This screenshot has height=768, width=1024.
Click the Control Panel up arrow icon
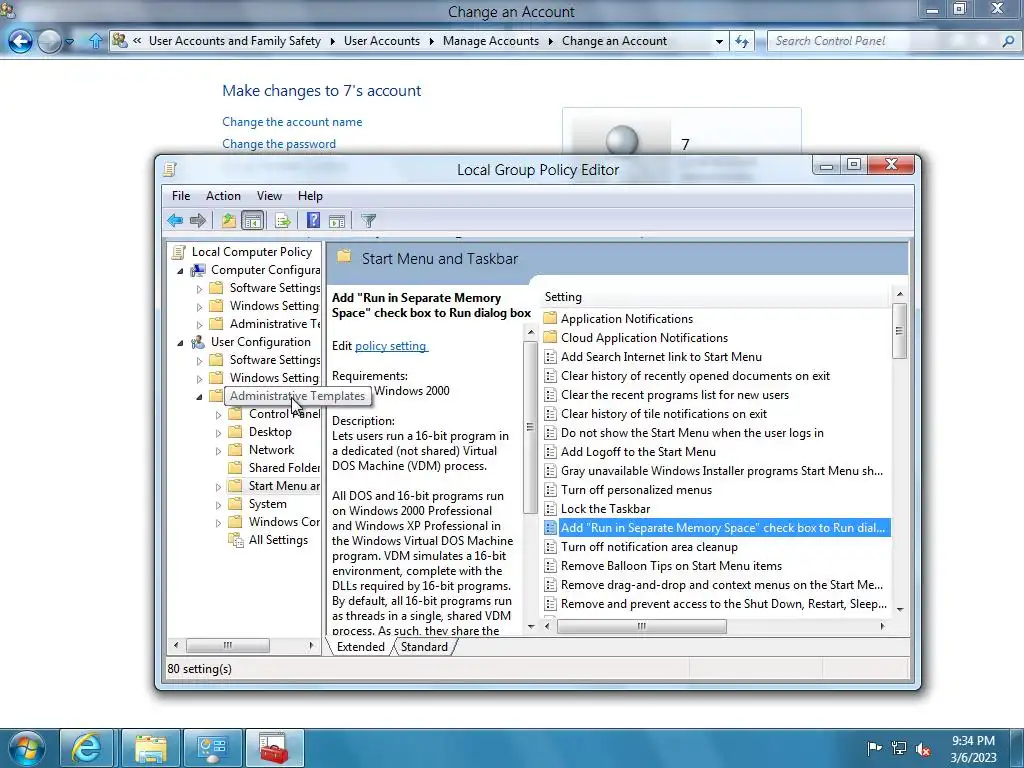[95, 41]
